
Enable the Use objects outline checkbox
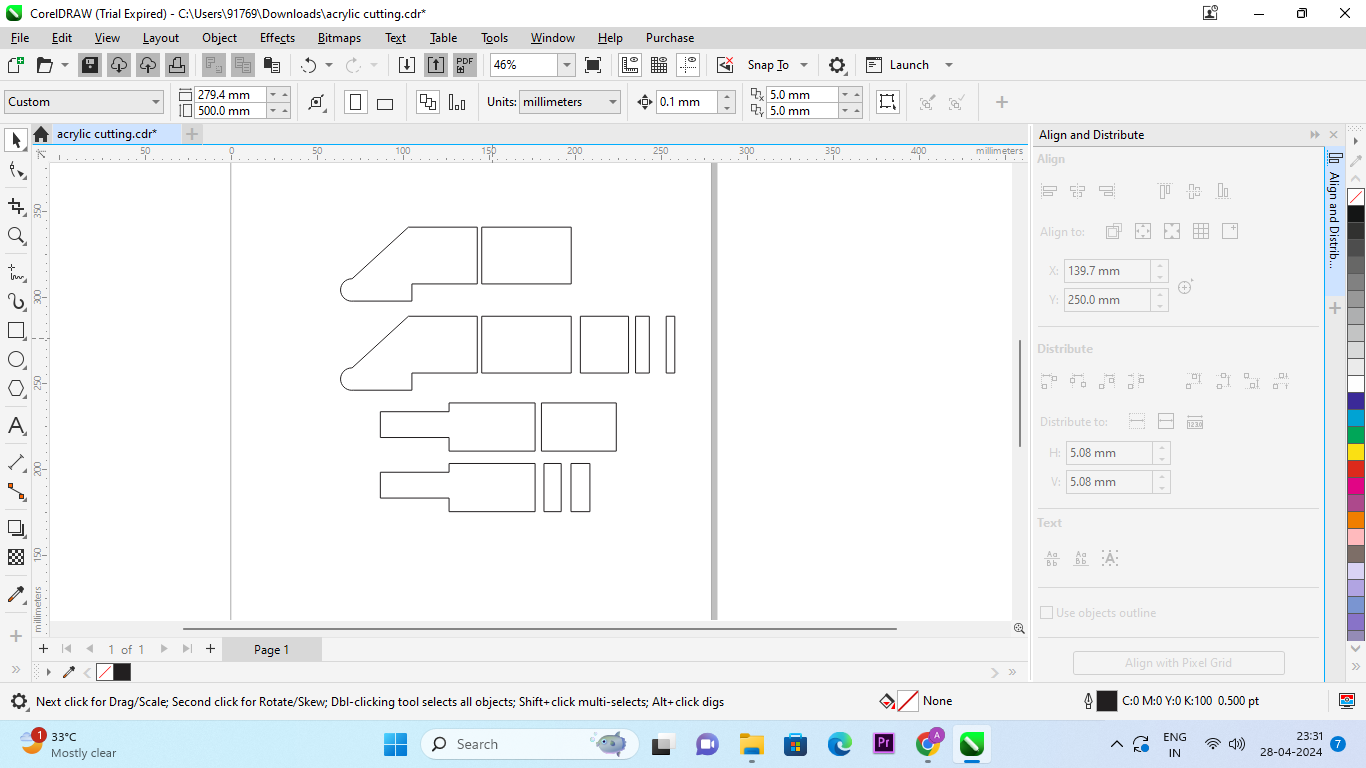1047,613
